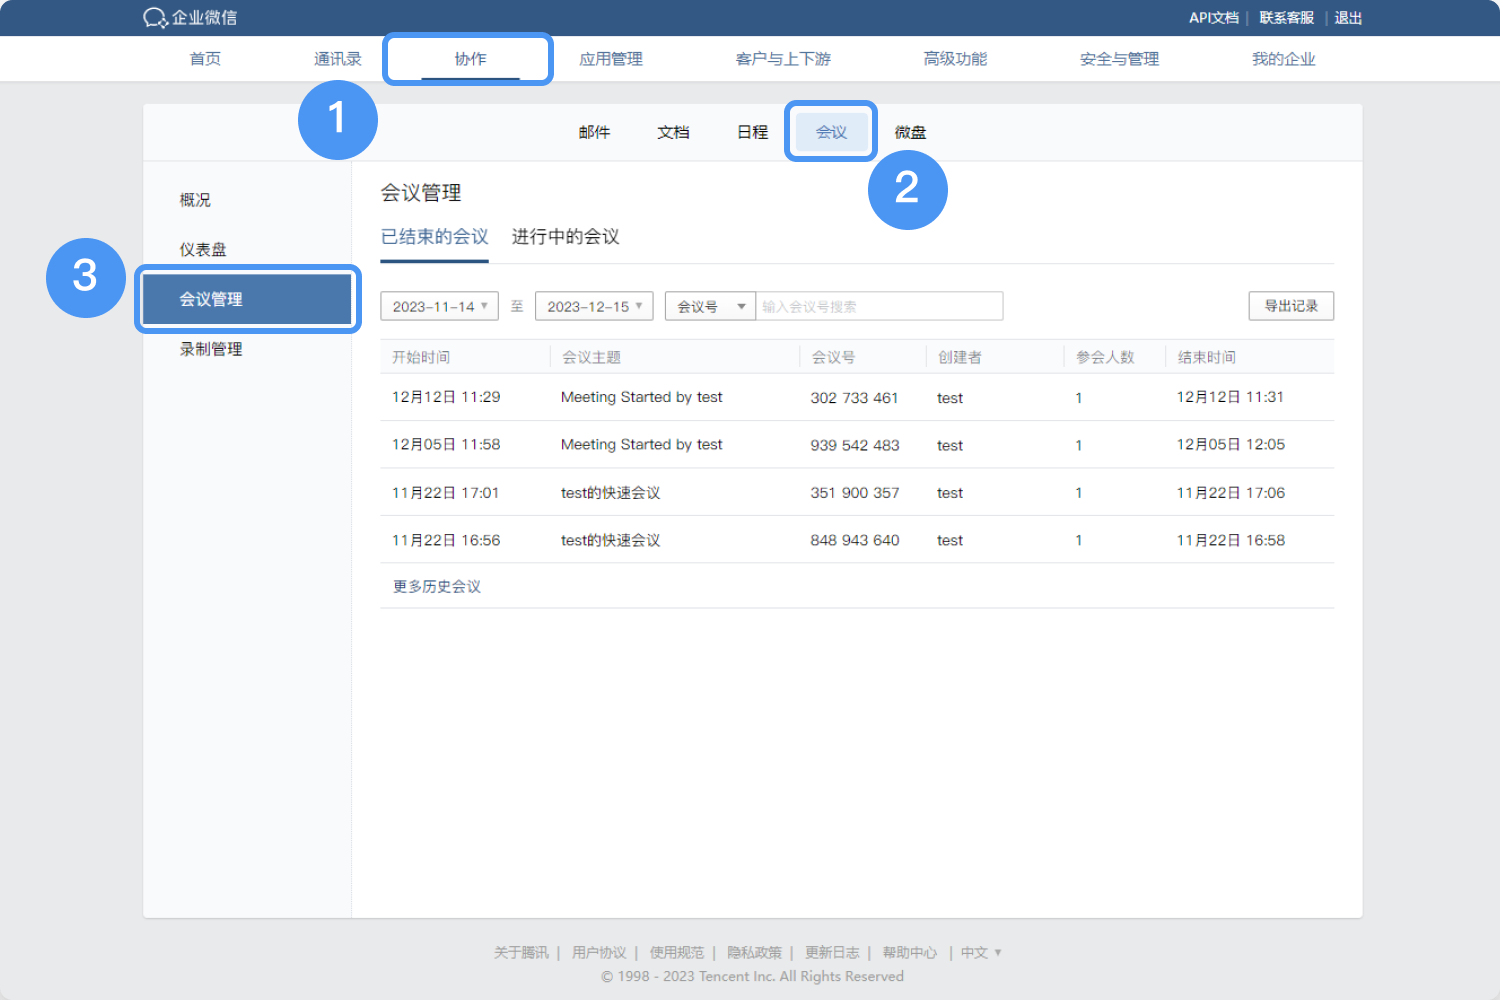
Task: Select 会议管理 in the left sidebar
Action: pyautogui.click(x=211, y=299)
